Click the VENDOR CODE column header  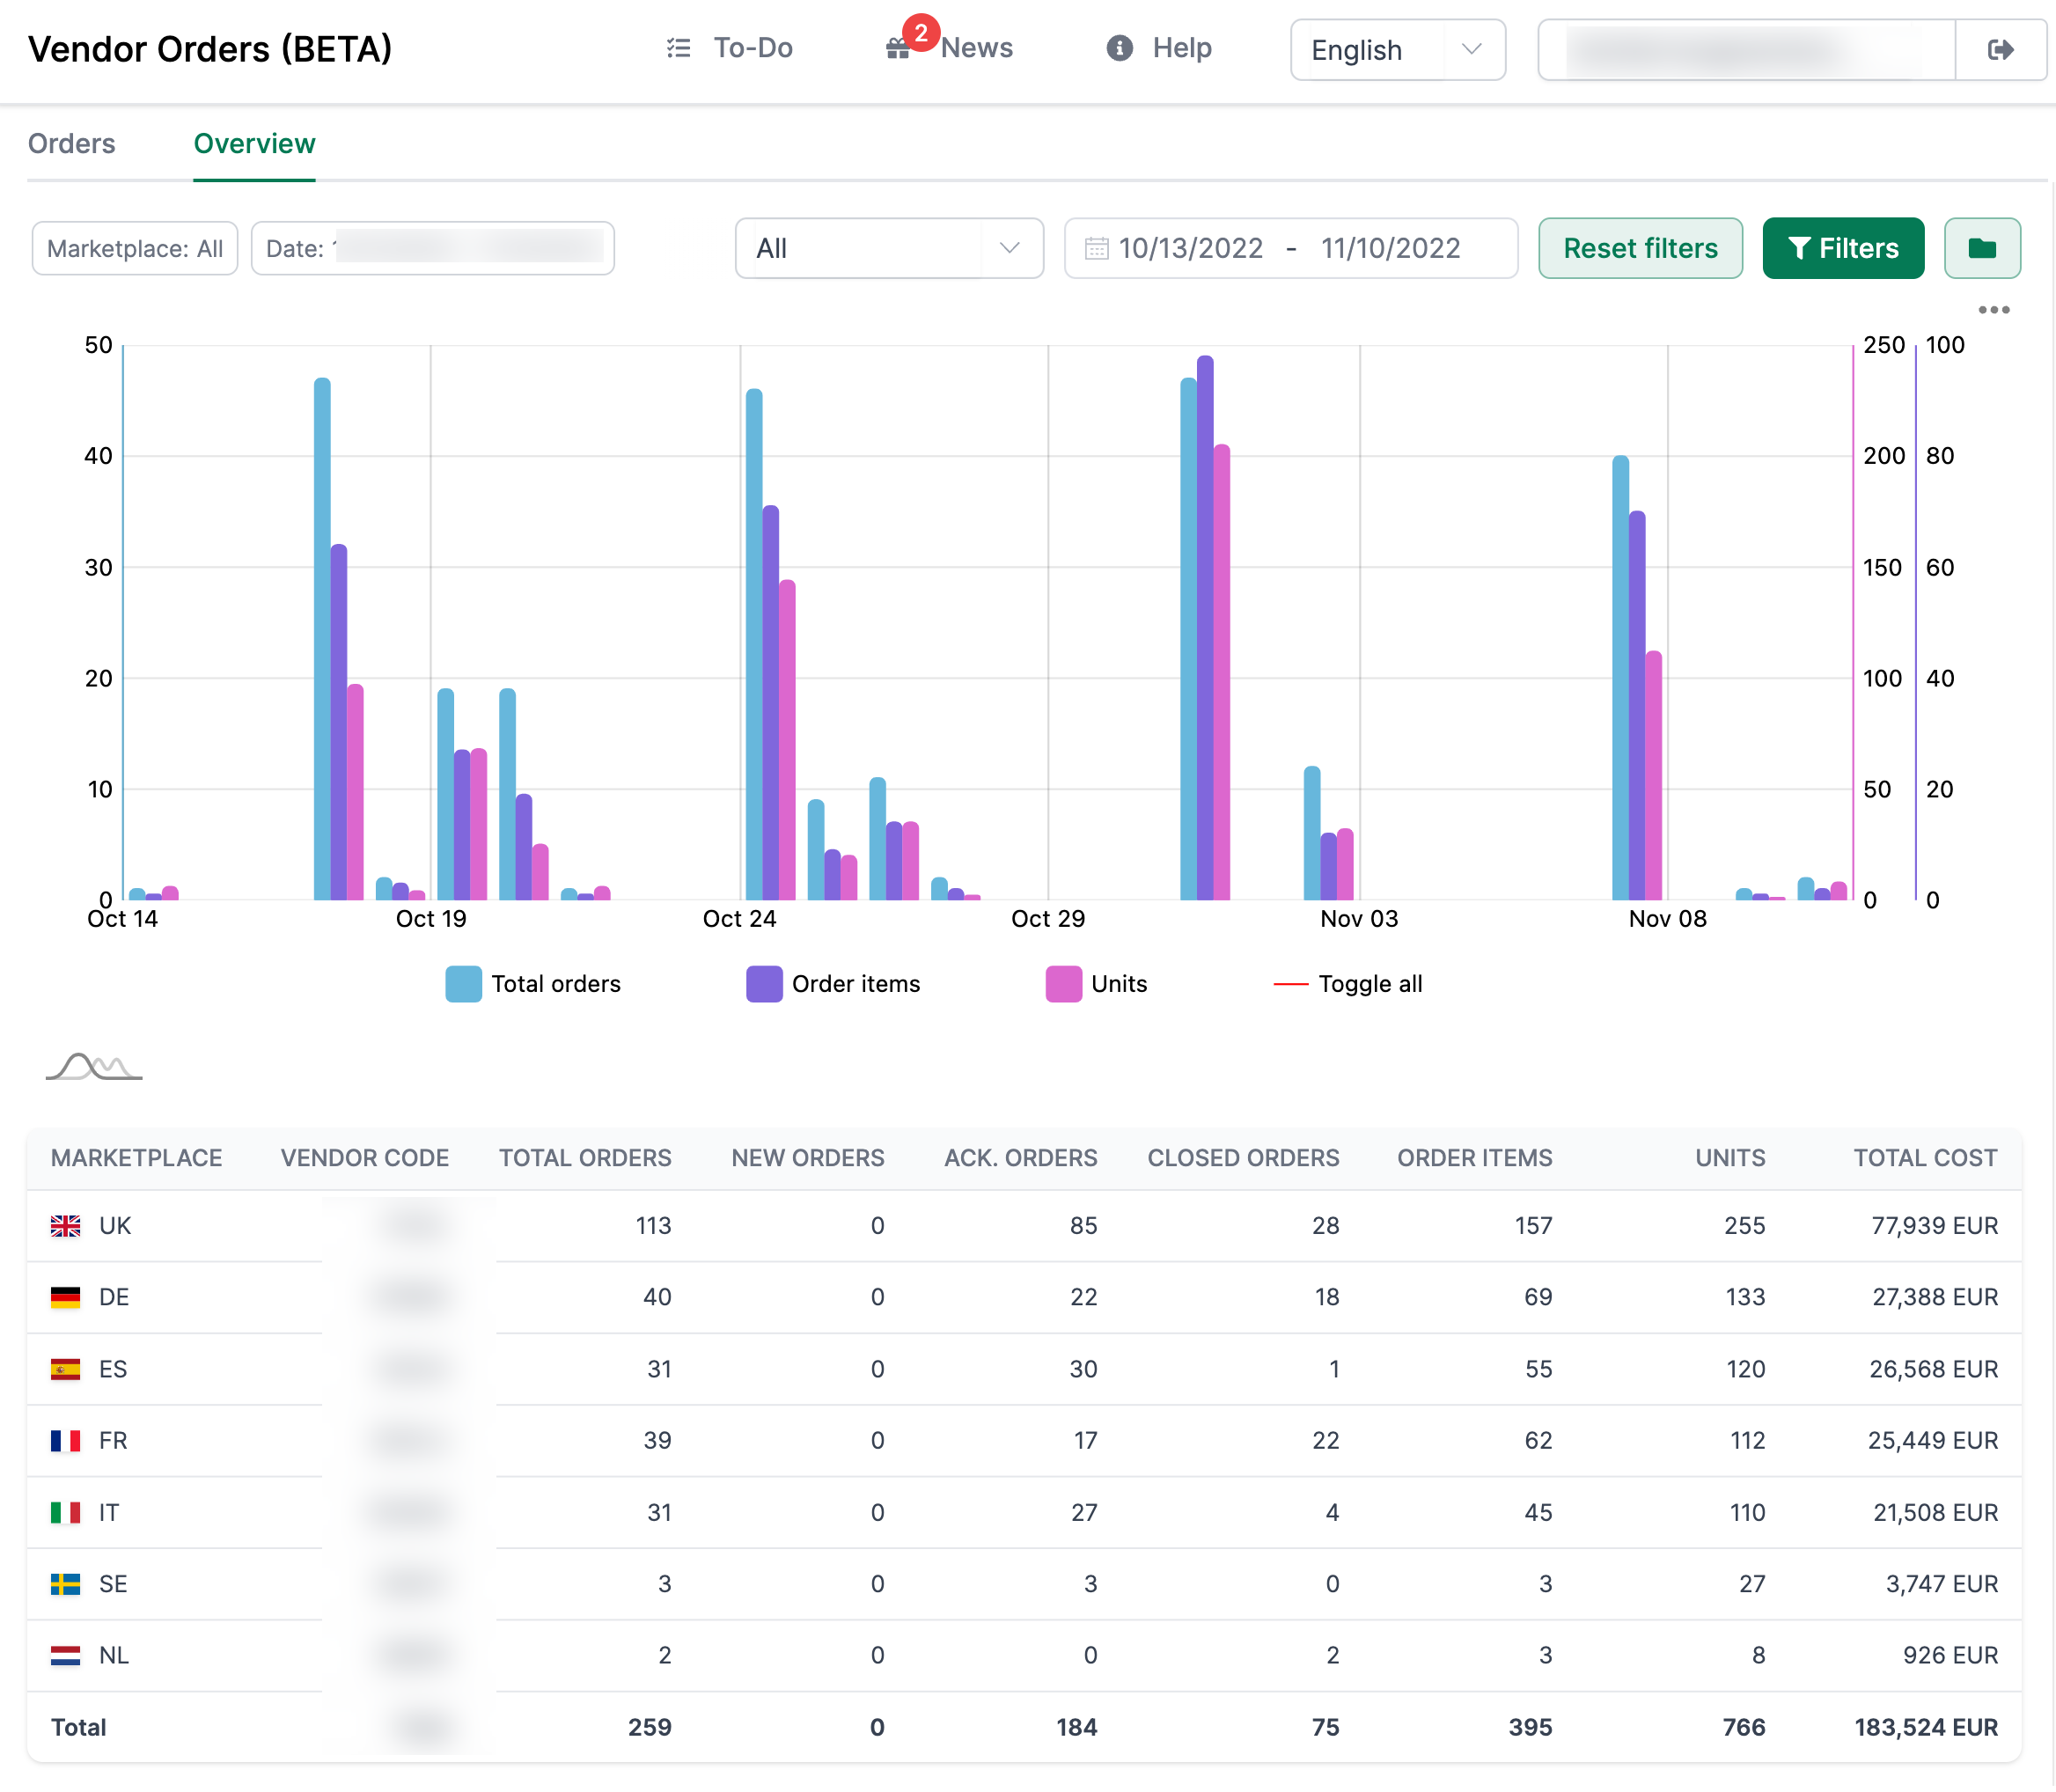(x=364, y=1158)
